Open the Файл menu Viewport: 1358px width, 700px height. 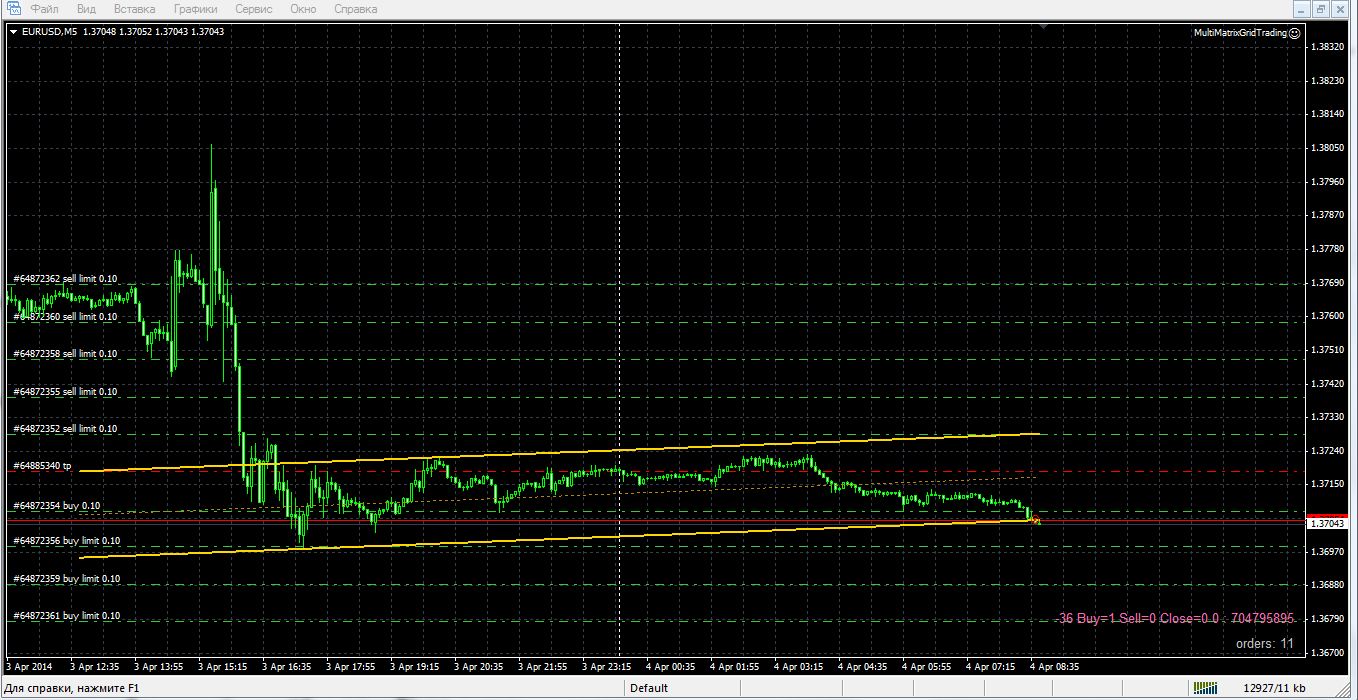[x=44, y=9]
